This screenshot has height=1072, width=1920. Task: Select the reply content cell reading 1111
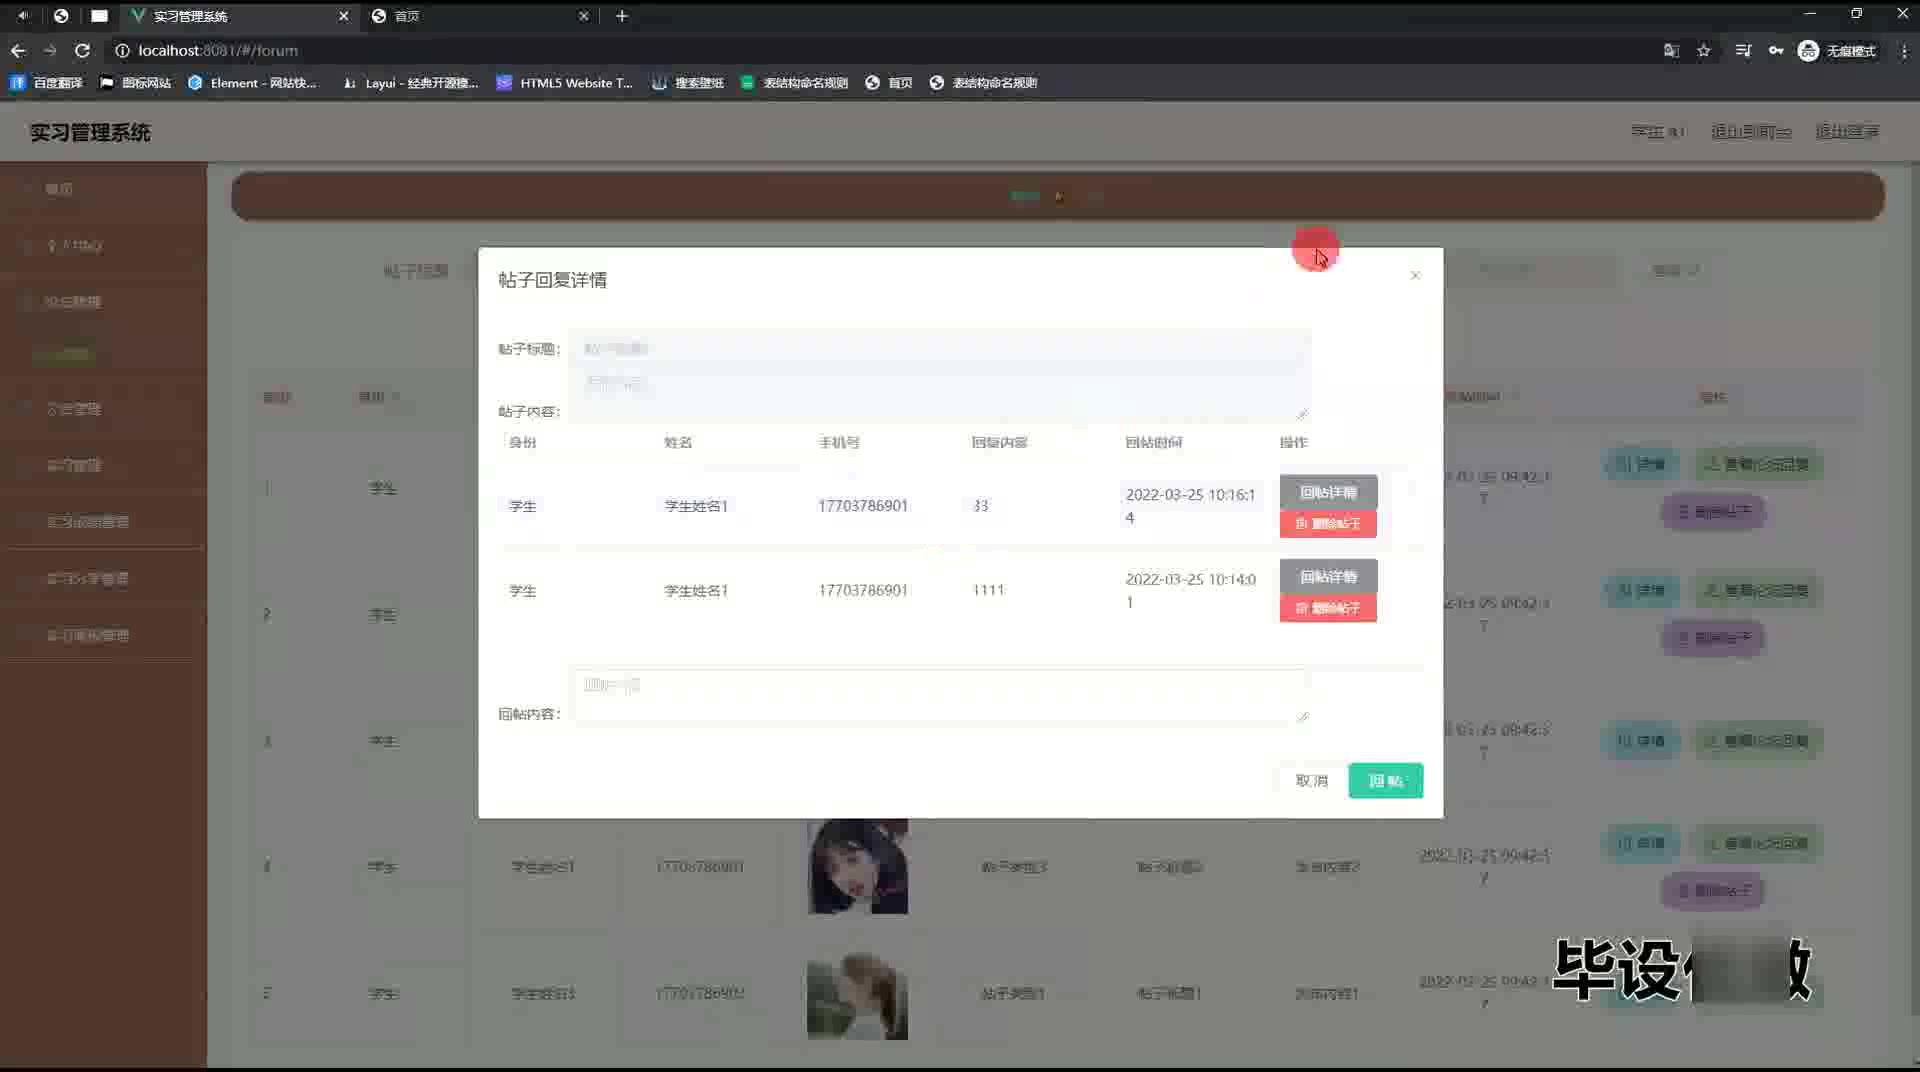pos(988,590)
